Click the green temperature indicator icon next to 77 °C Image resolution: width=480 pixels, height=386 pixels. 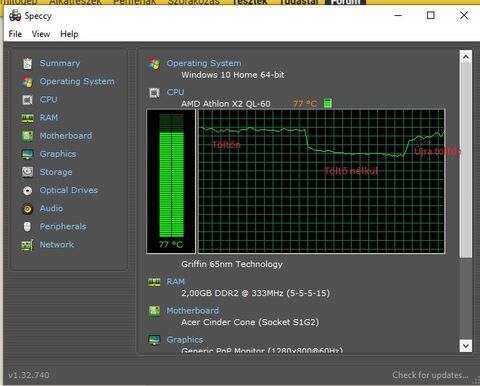328,103
